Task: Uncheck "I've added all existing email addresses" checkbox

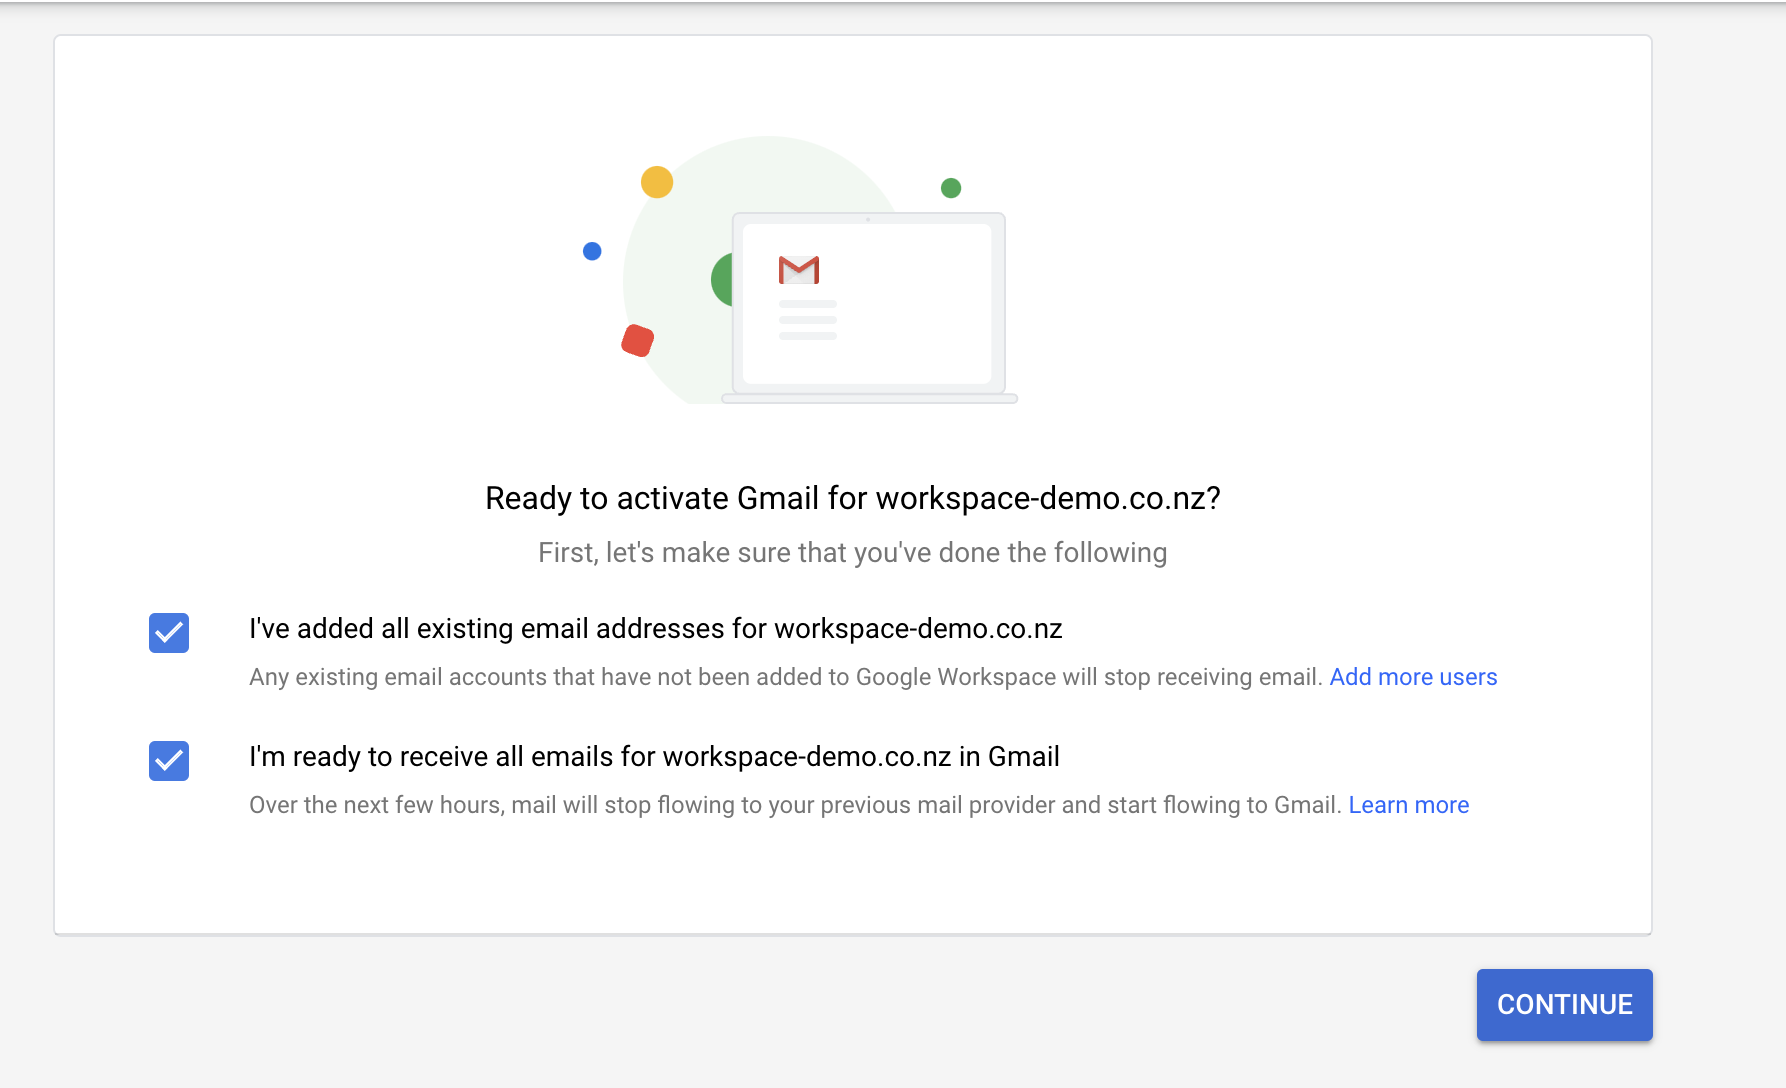Action: 169,633
